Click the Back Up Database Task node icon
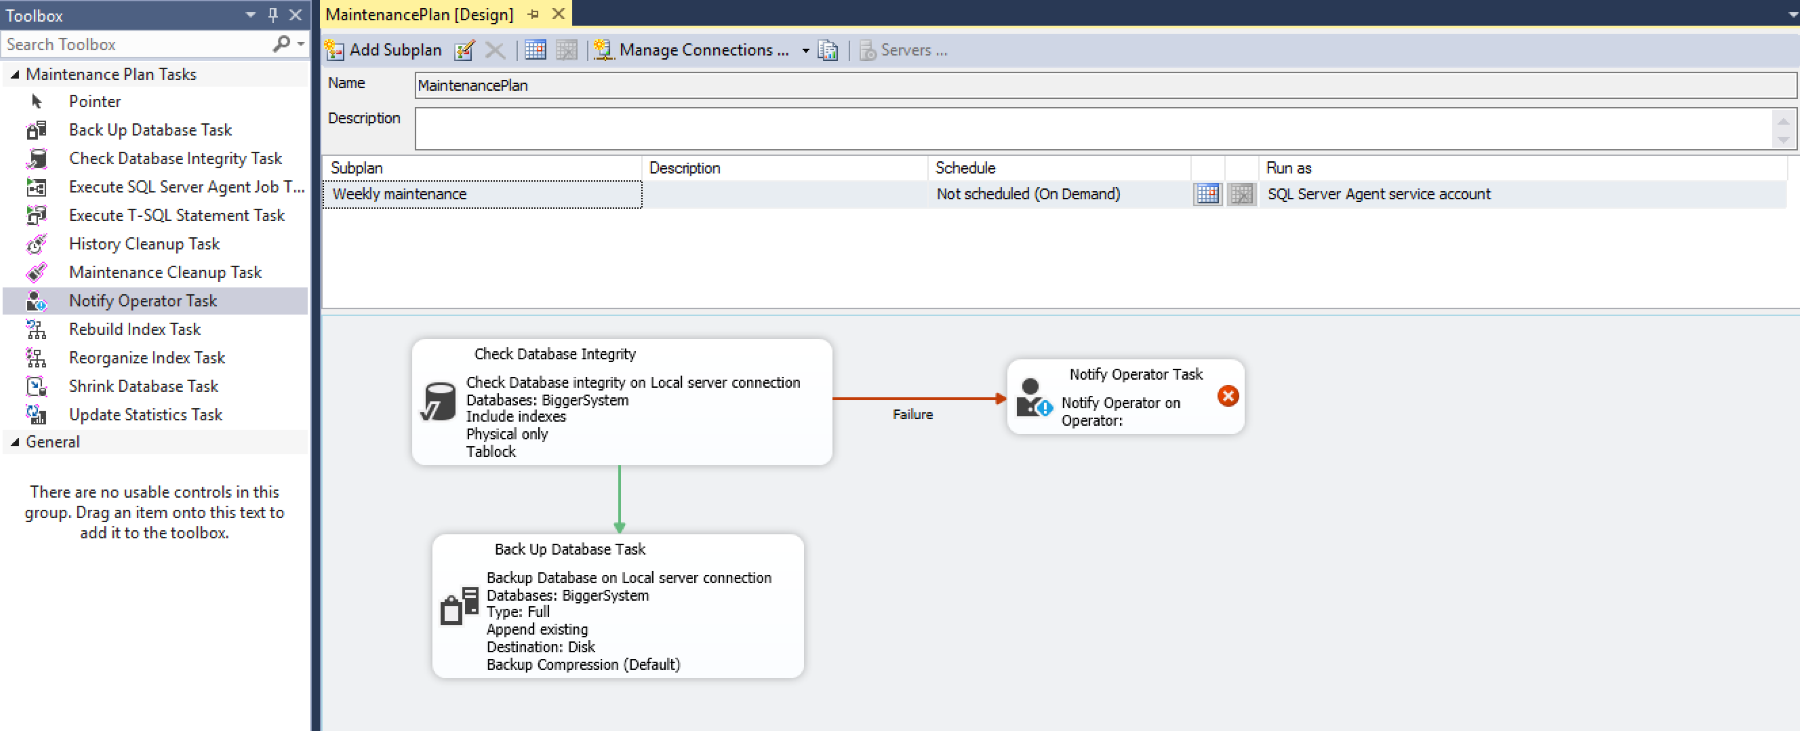 [x=459, y=606]
